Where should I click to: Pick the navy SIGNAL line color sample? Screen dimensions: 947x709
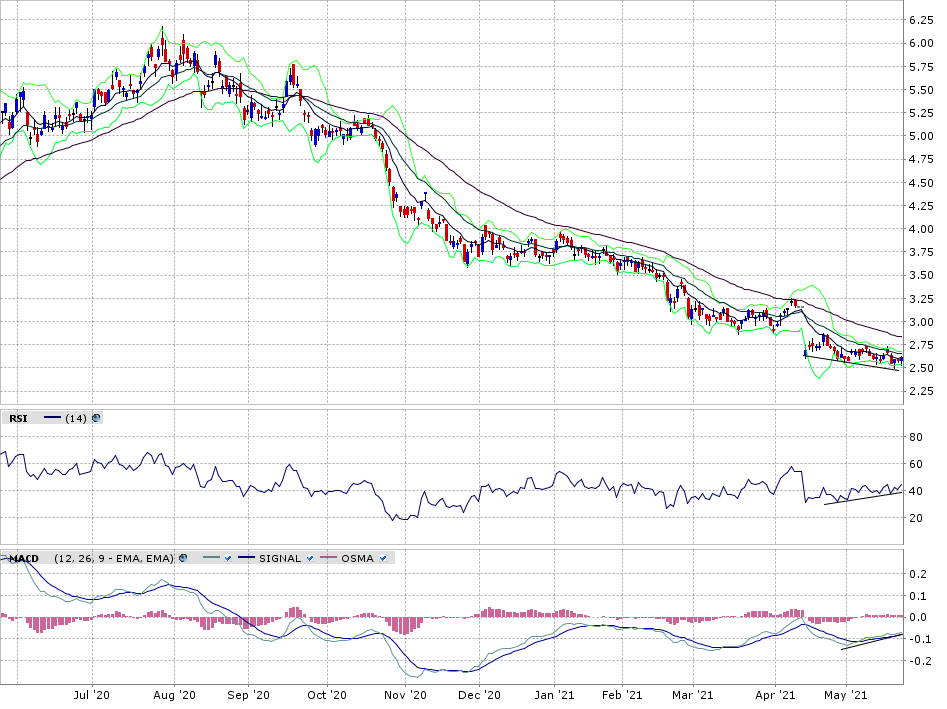246,558
